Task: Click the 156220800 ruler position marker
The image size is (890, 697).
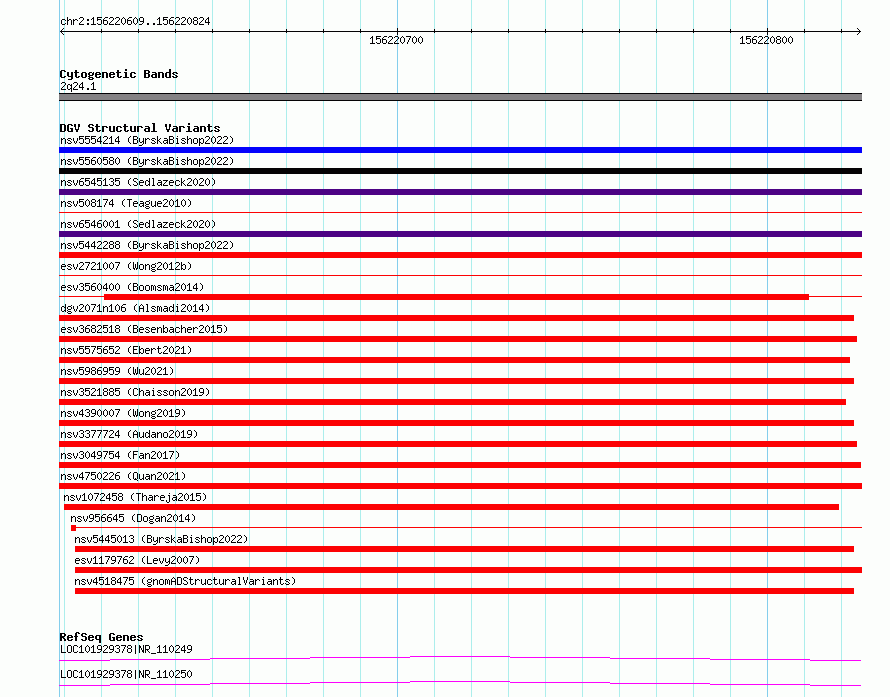Action: pyautogui.click(x=766, y=40)
